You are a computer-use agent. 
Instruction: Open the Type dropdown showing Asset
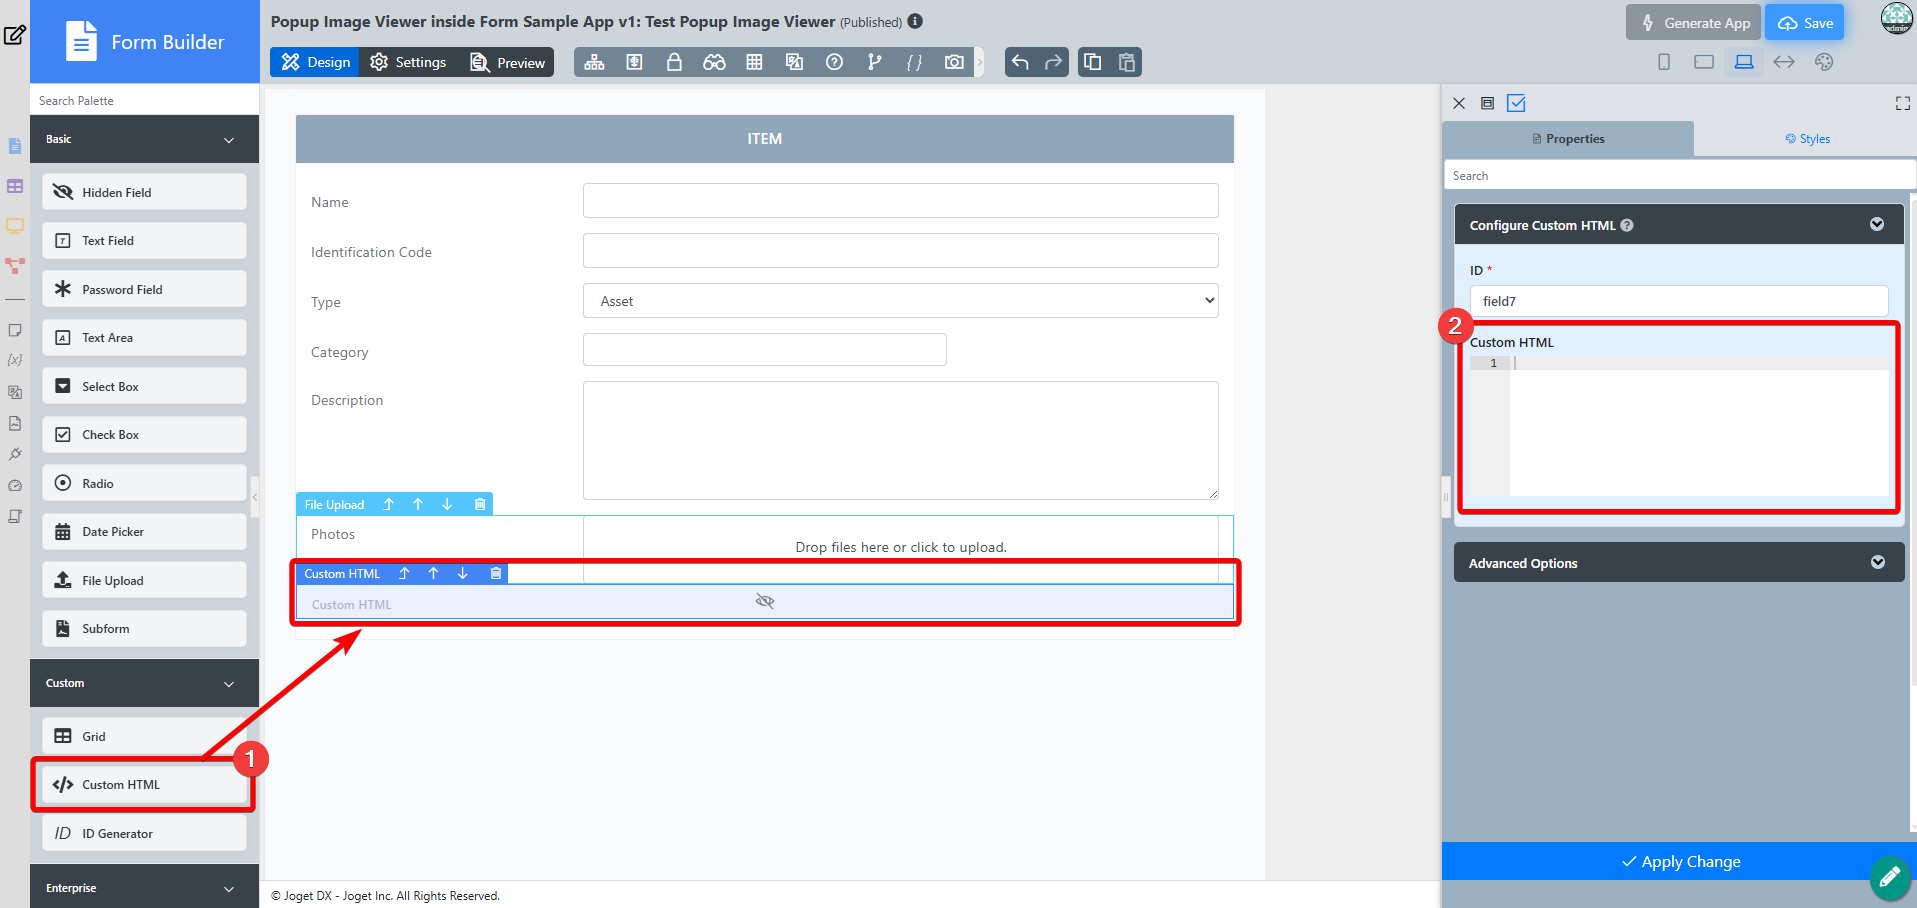pos(900,301)
